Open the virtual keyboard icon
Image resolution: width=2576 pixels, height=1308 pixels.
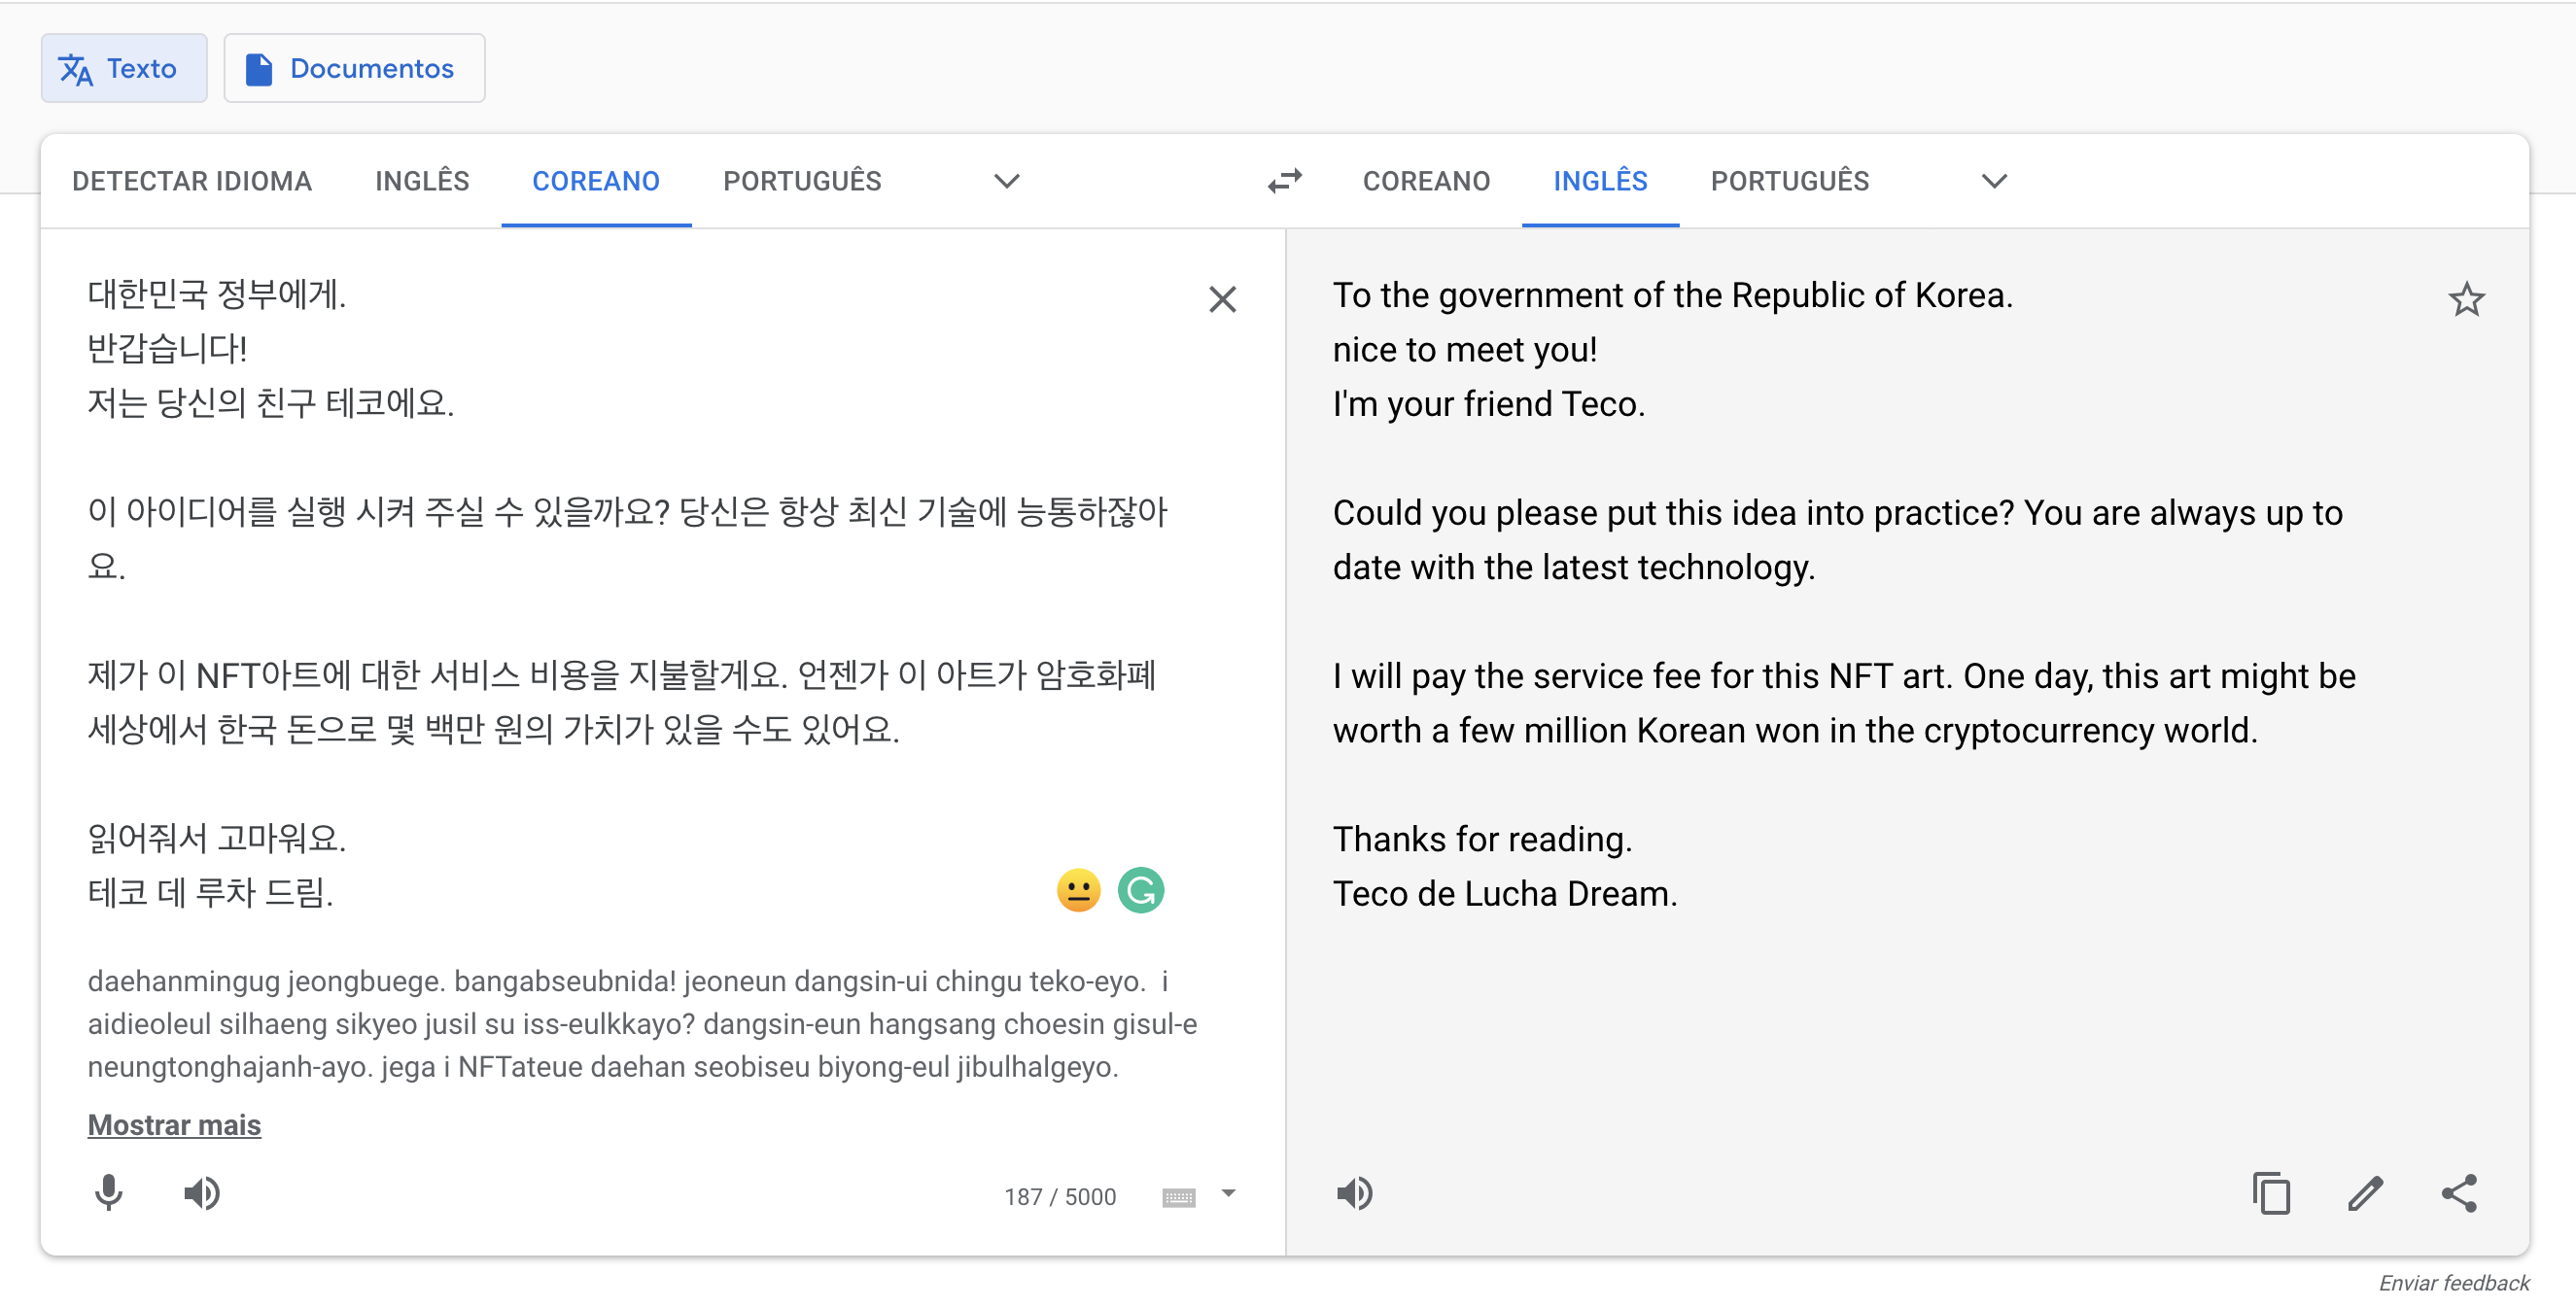(1179, 1197)
